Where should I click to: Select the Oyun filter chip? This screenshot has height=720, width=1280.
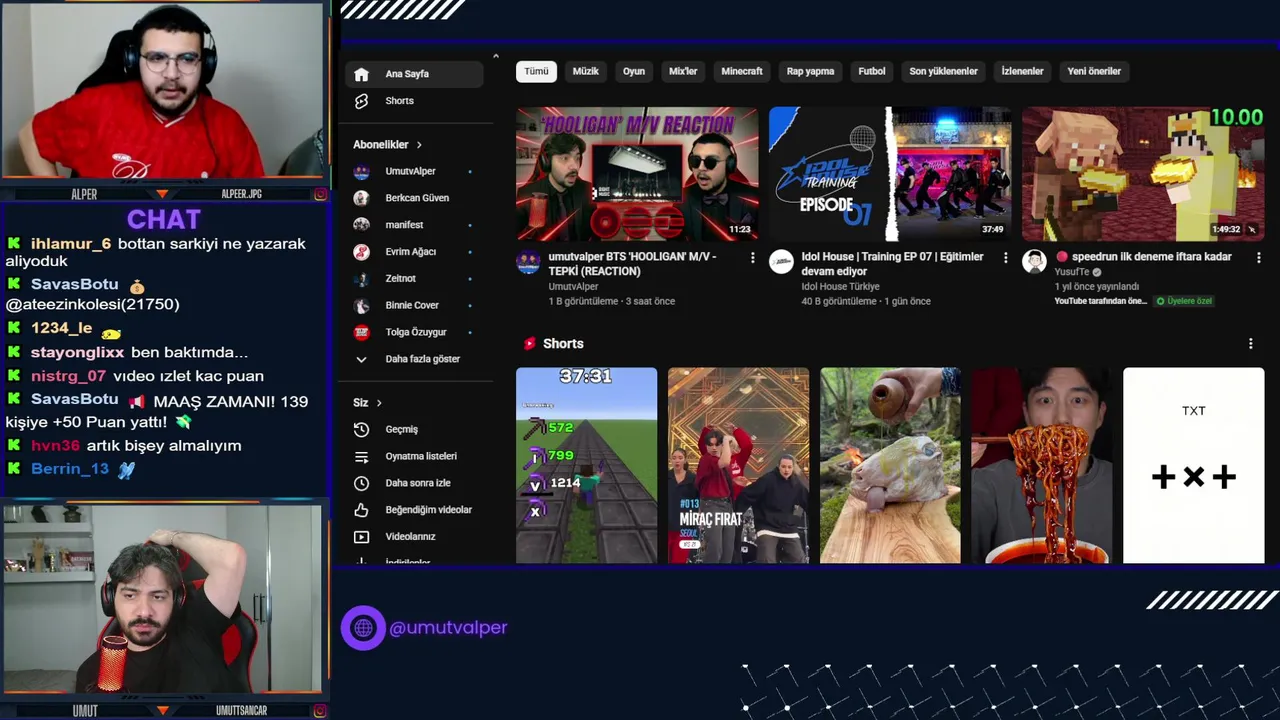click(x=634, y=71)
